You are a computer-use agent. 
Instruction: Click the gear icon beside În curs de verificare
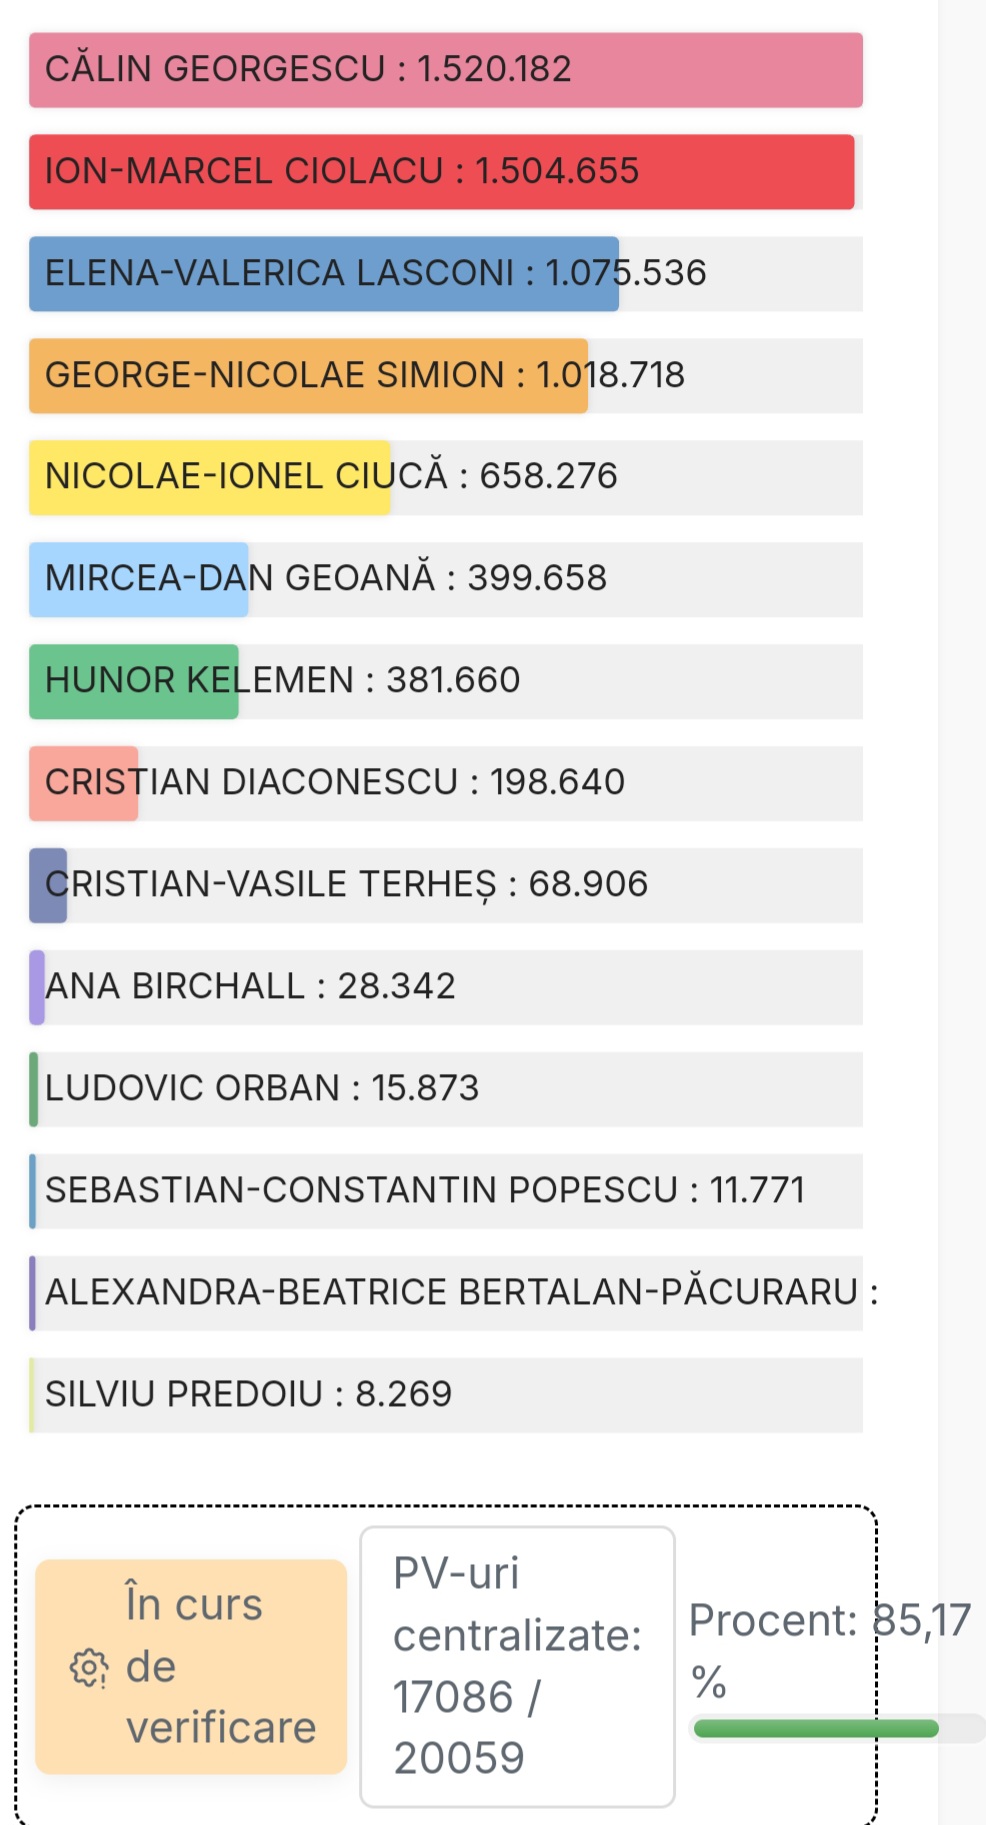[88, 1667]
